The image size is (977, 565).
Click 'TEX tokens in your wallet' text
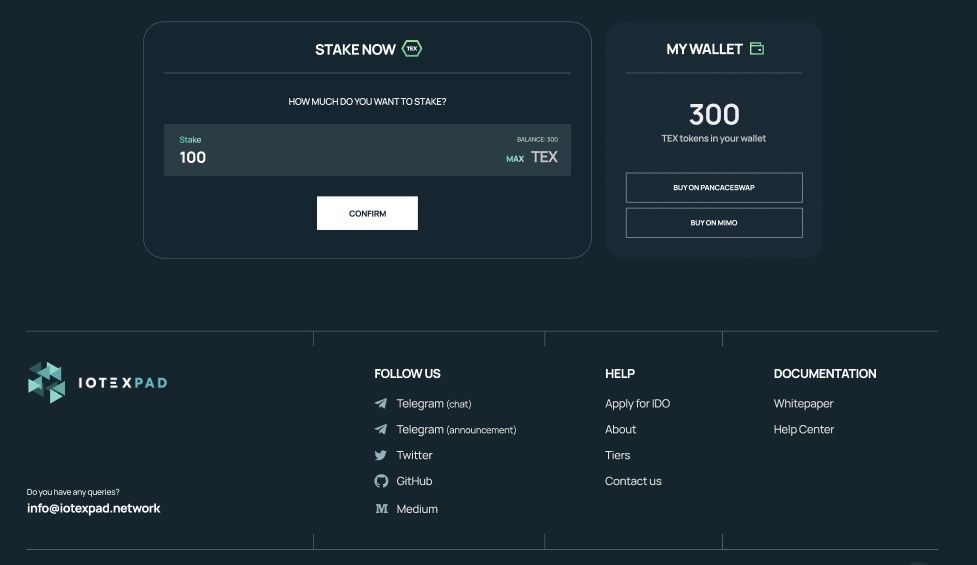tap(714, 138)
